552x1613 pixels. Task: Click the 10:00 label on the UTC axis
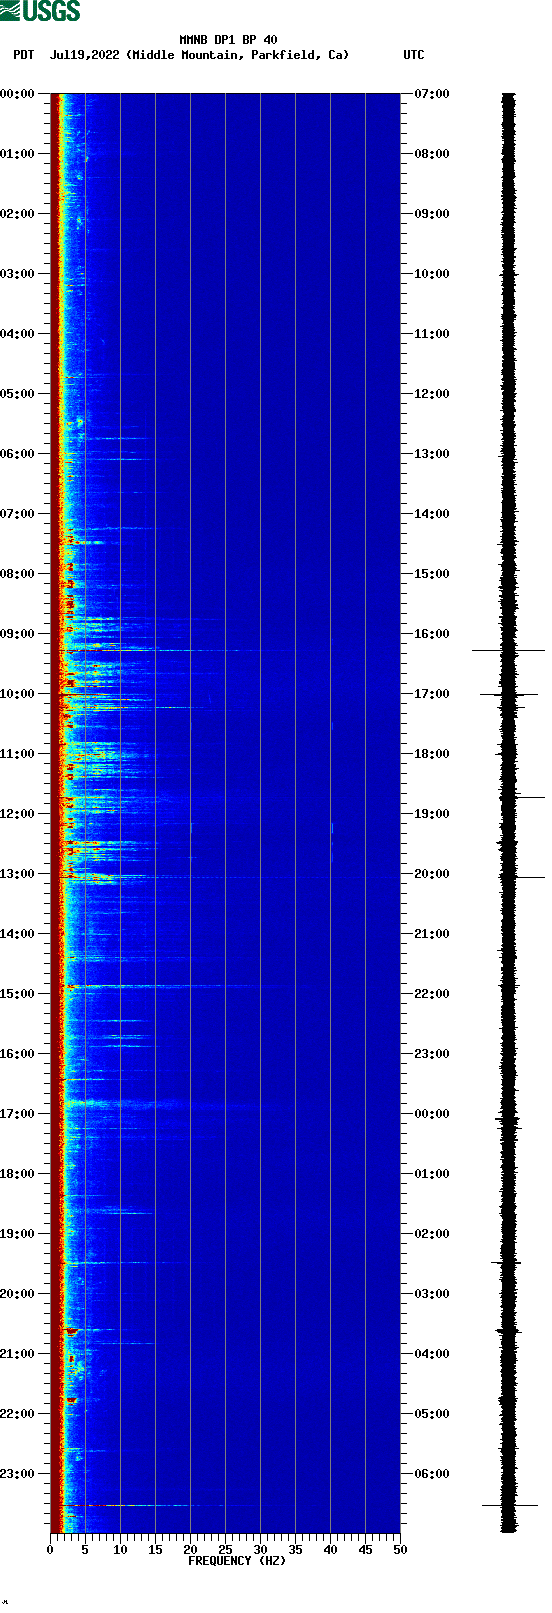[x=432, y=274]
